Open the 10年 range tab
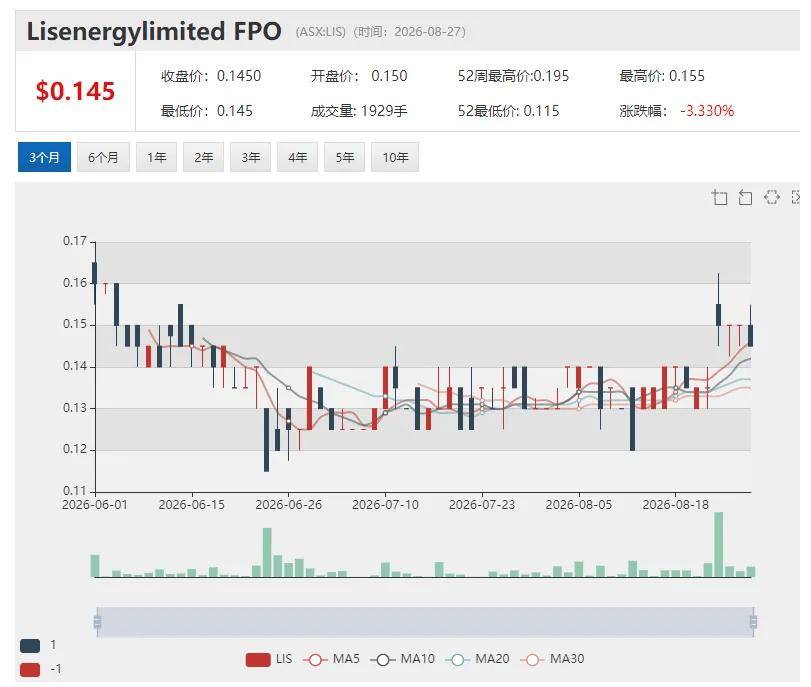This screenshot has width=811, height=687. click(395, 157)
